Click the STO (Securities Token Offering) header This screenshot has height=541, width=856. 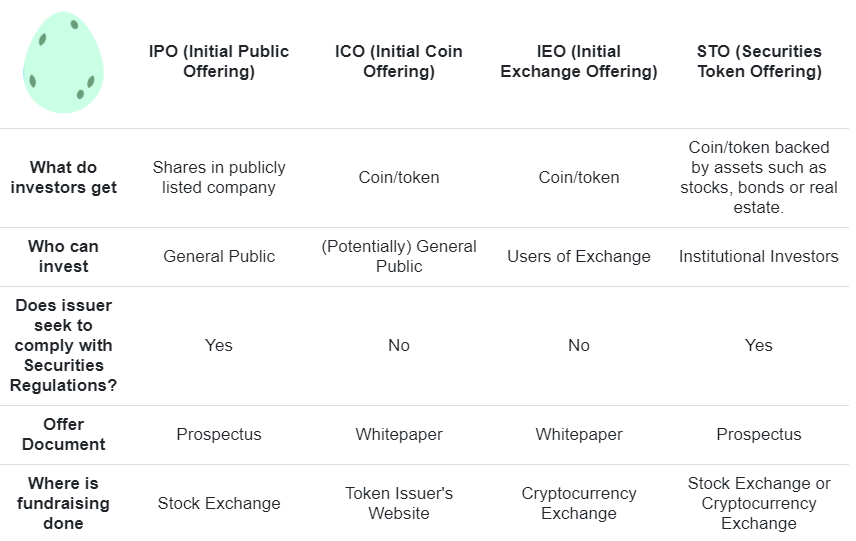[759, 61]
